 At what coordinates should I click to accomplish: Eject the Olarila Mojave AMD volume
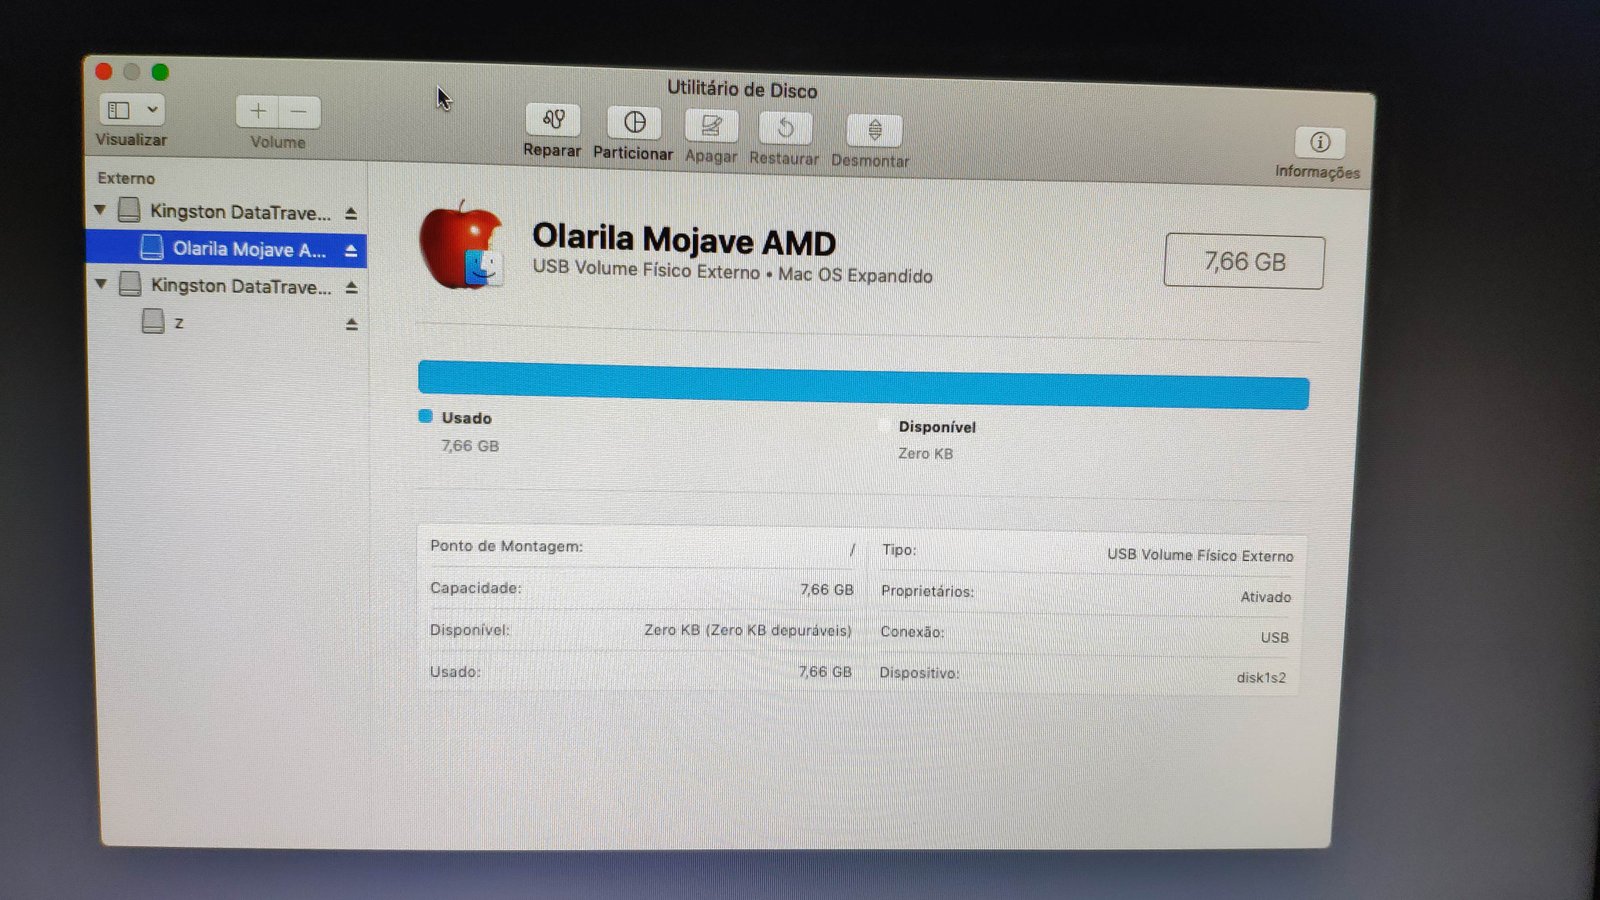(x=351, y=250)
